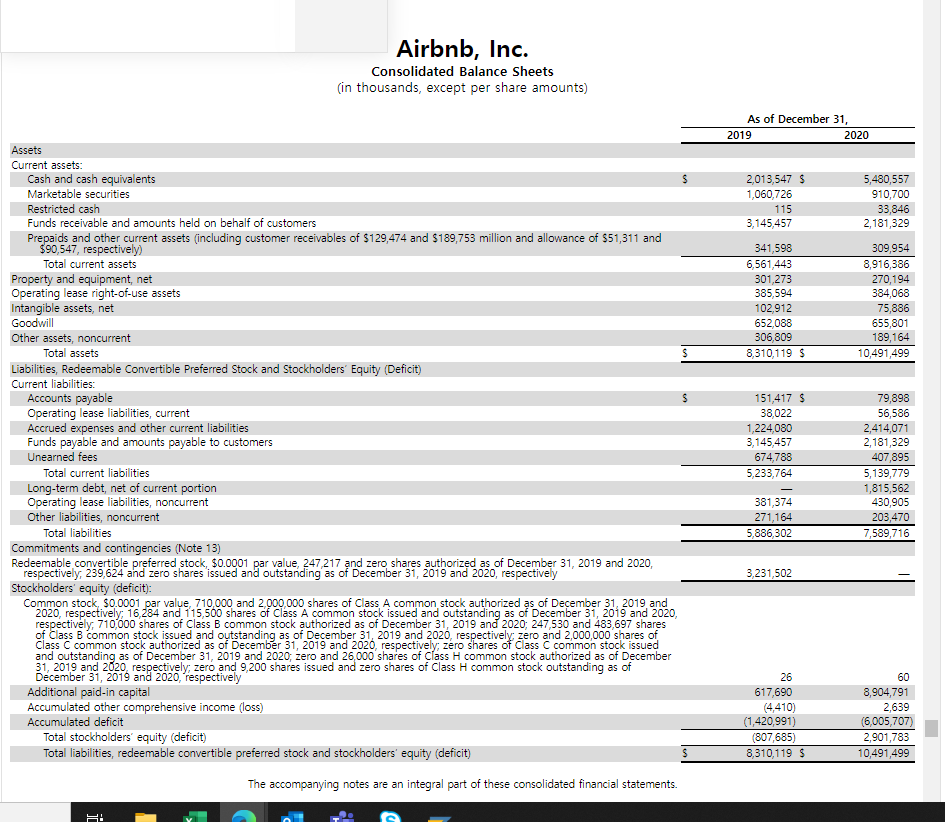Image resolution: width=945 pixels, height=822 pixels.
Task: Click the 'Goodwill' row label
Action: pyautogui.click(x=33, y=323)
